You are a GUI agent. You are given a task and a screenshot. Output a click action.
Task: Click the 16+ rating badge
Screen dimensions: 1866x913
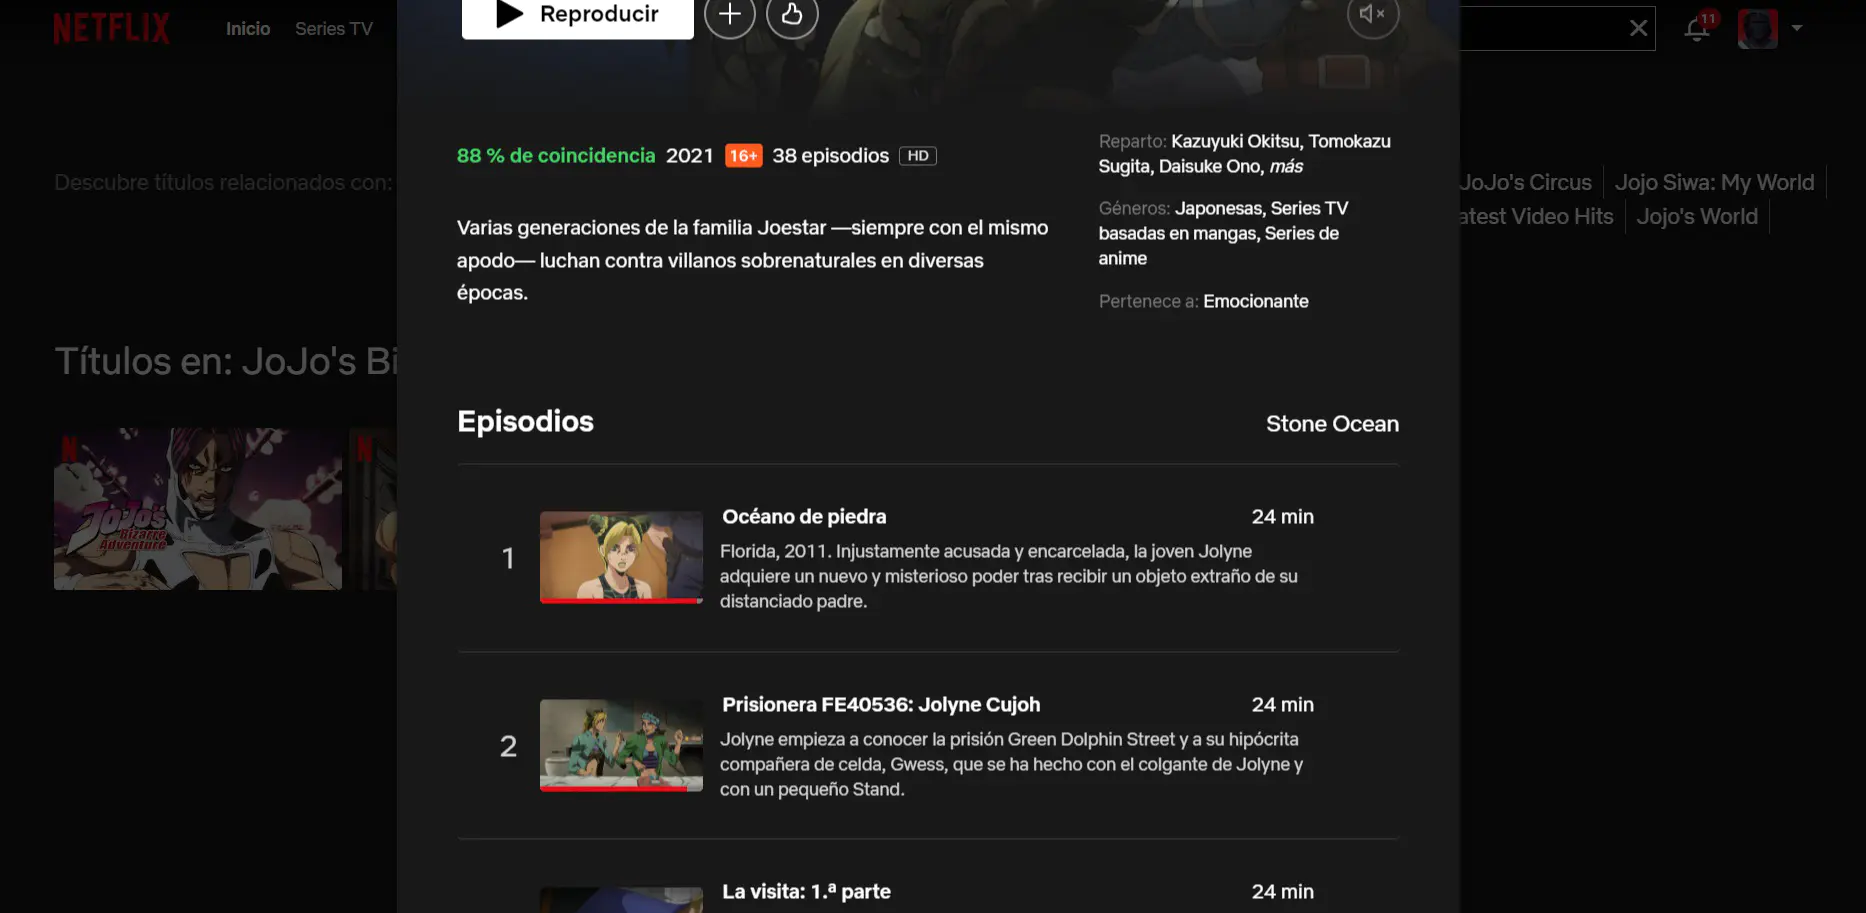(743, 156)
